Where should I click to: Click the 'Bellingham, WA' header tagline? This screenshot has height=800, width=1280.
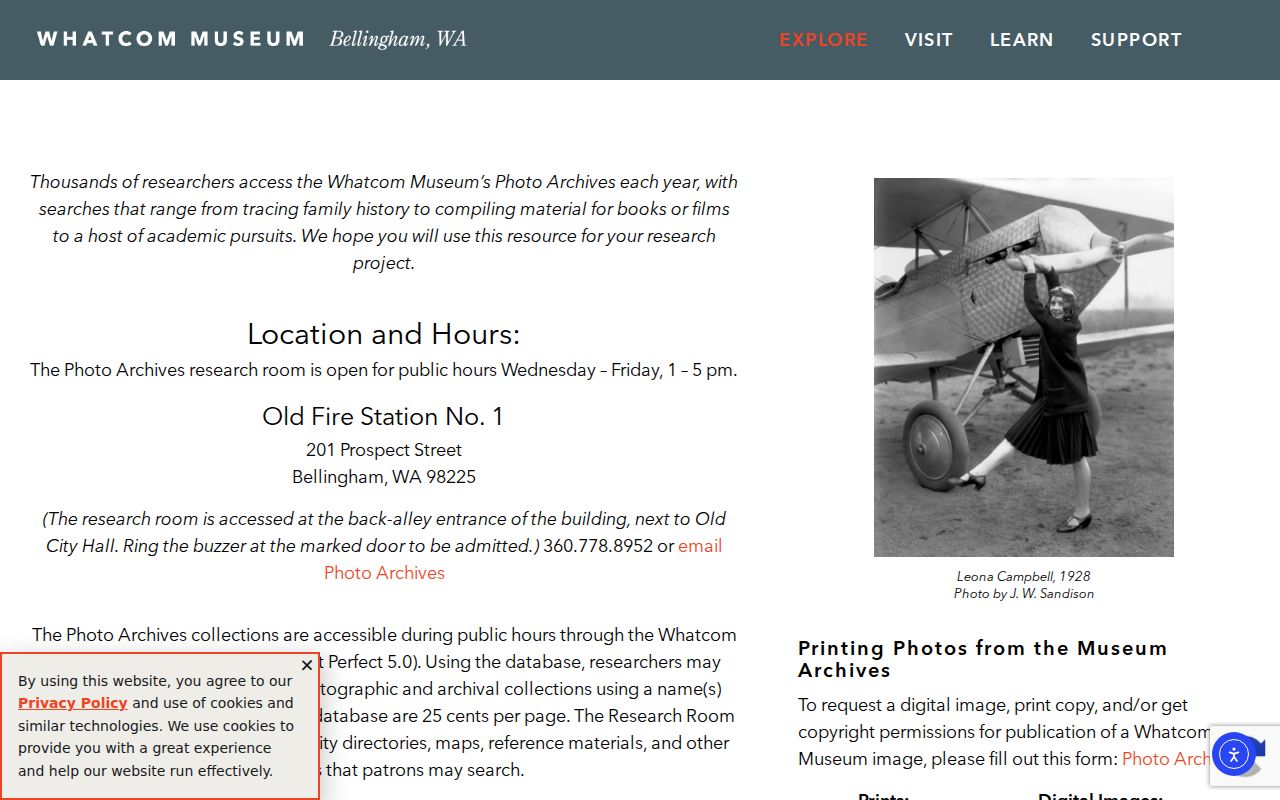[x=398, y=39]
